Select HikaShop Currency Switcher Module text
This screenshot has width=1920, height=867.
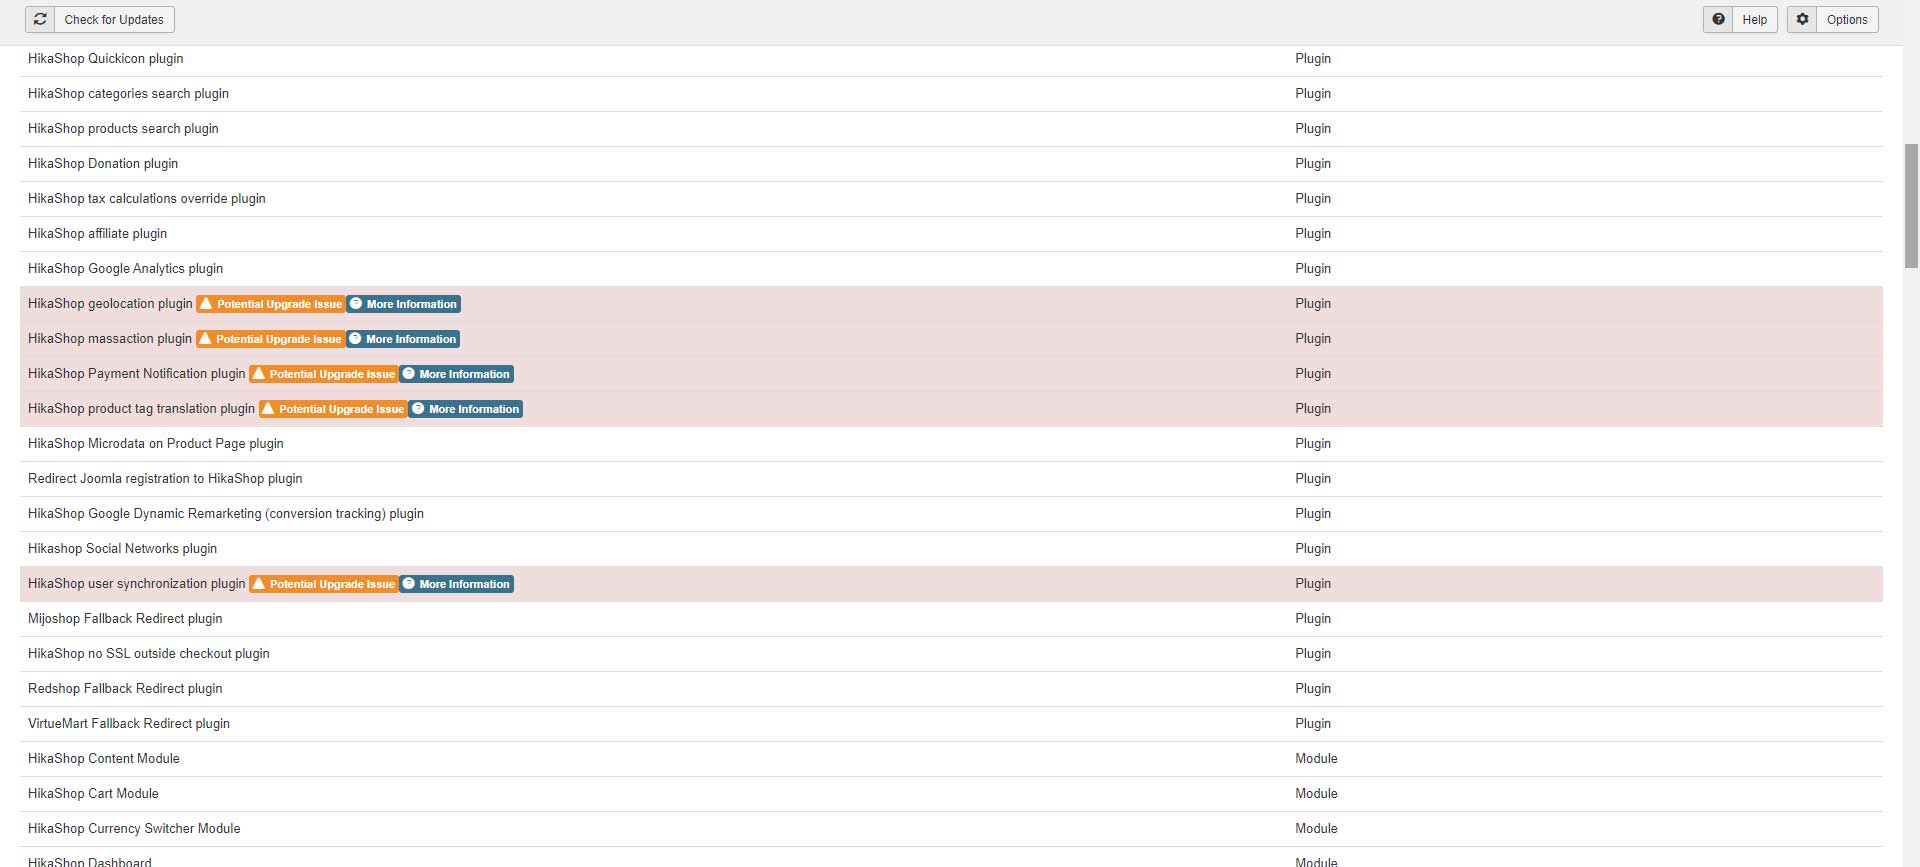click(134, 829)
